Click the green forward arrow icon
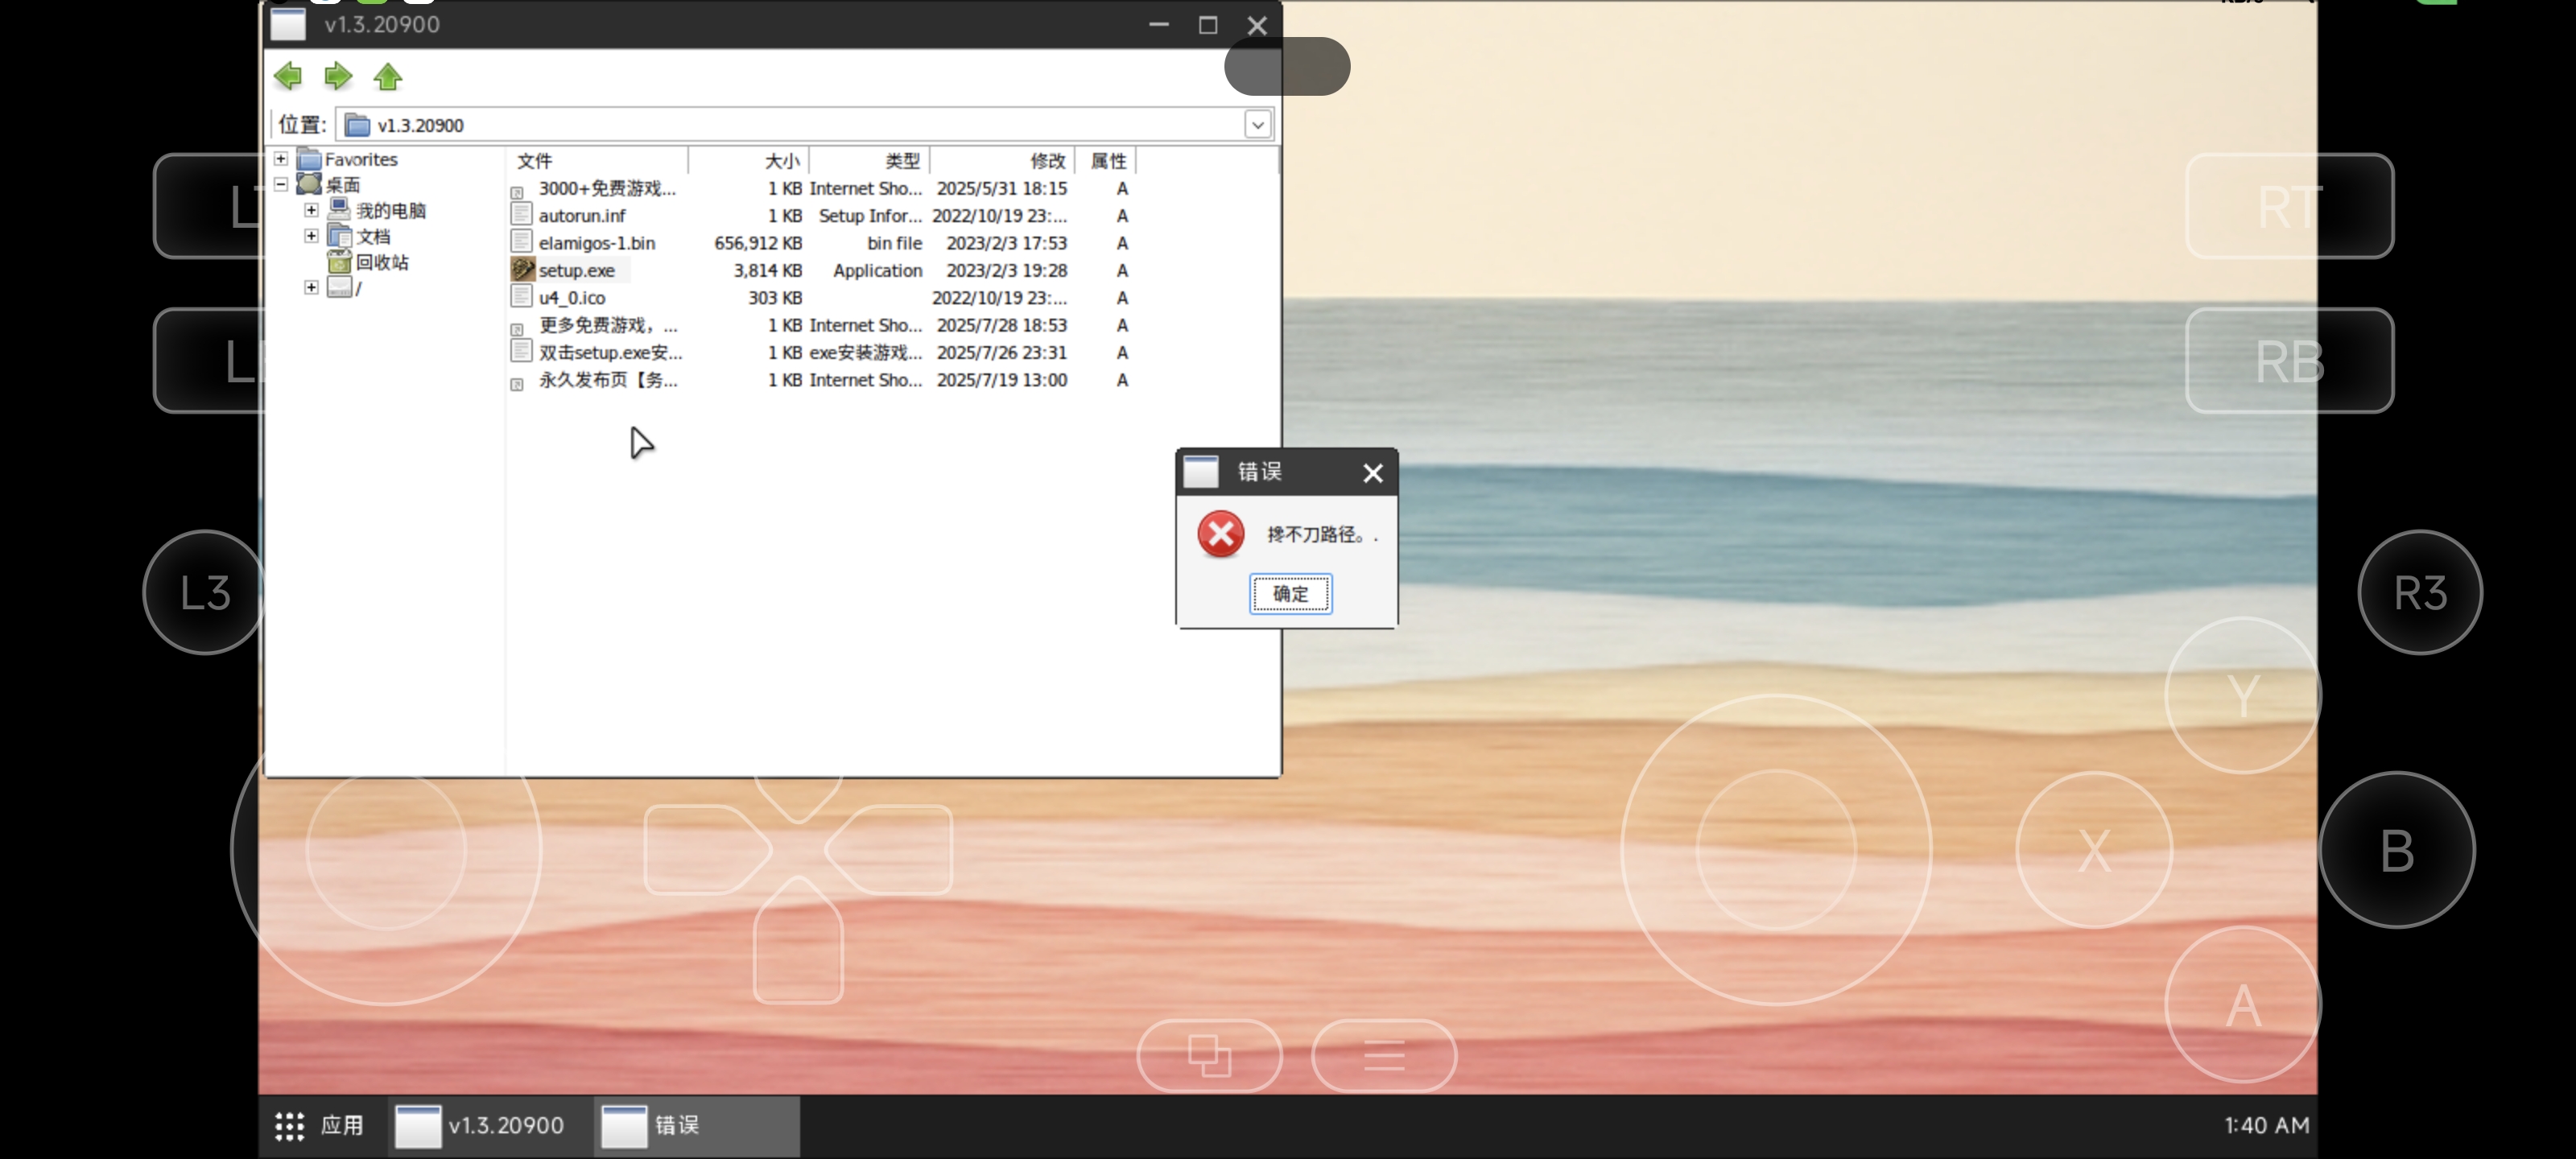Screen dimensions: 2576x1159 [x=338, y=76]
